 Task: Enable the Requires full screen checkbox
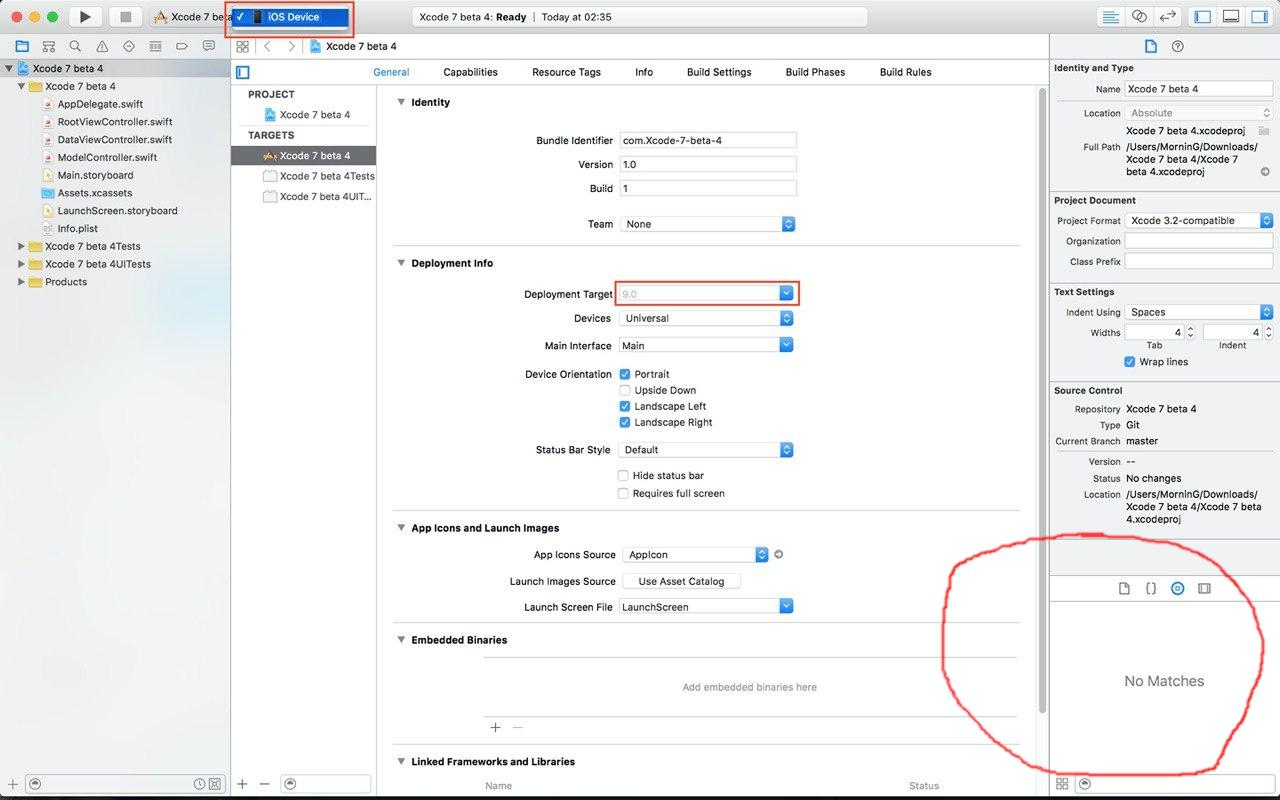point(624,493)
